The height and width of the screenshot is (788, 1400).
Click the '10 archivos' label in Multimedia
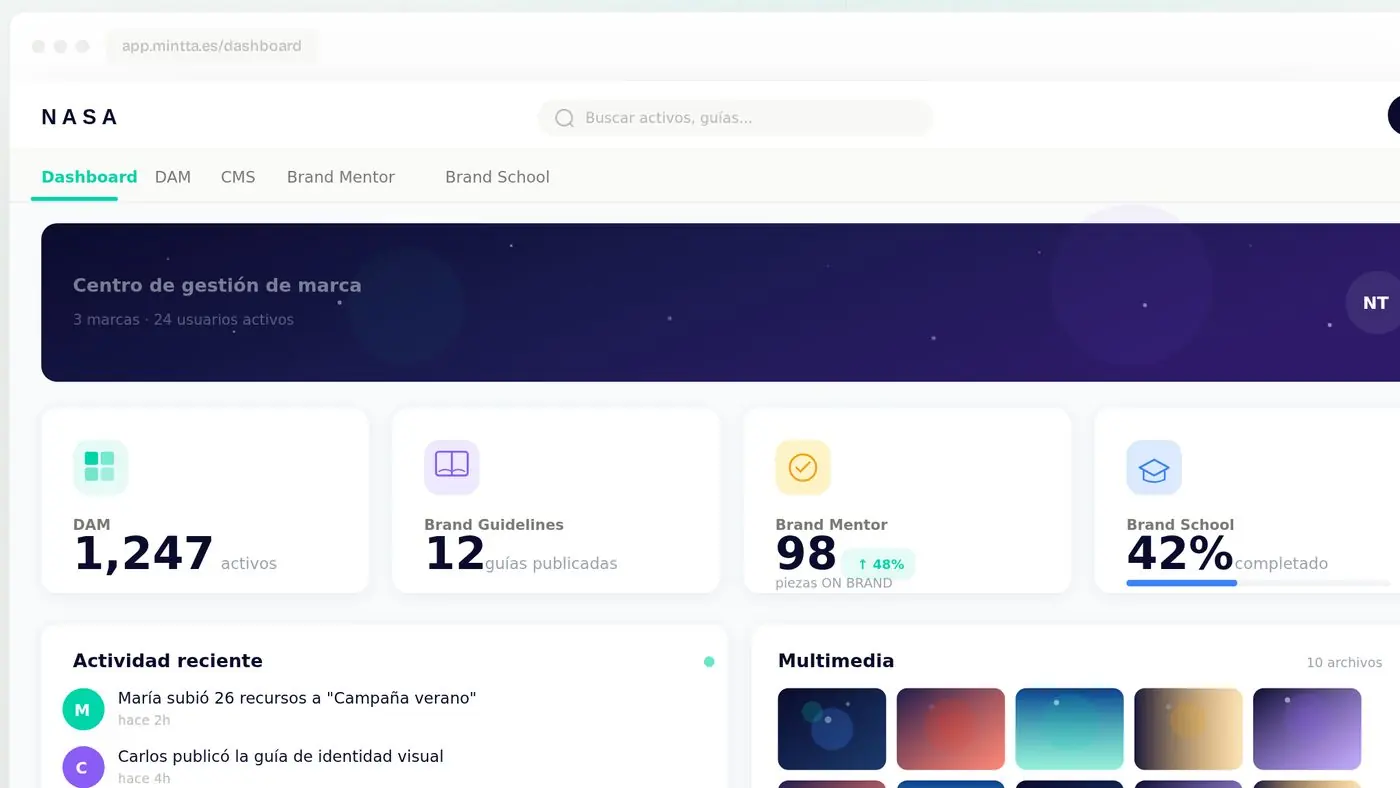coord(1344,663)
